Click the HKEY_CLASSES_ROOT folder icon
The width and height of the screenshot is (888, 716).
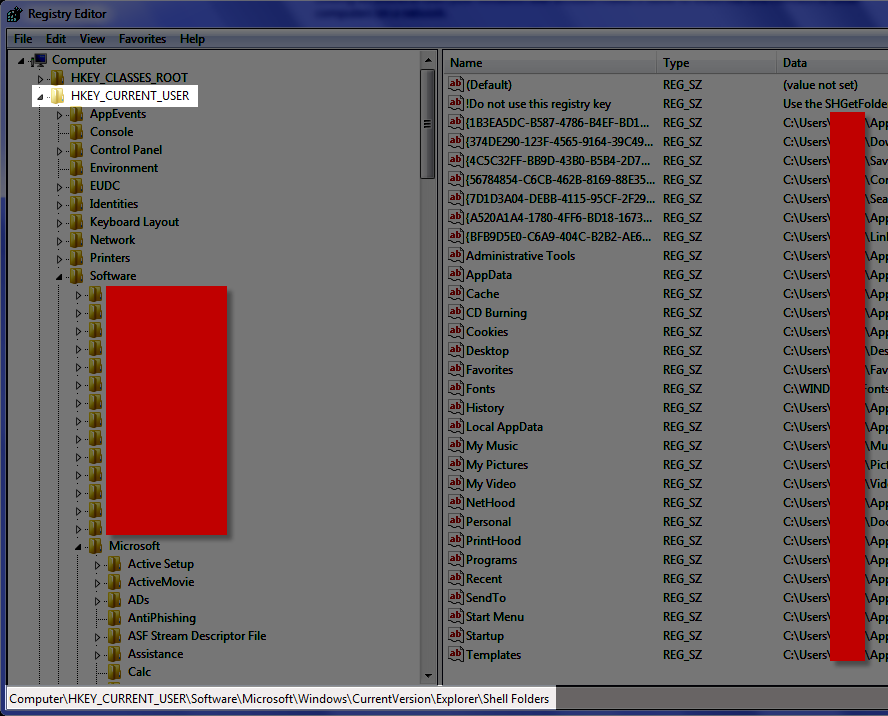point(57,78)
